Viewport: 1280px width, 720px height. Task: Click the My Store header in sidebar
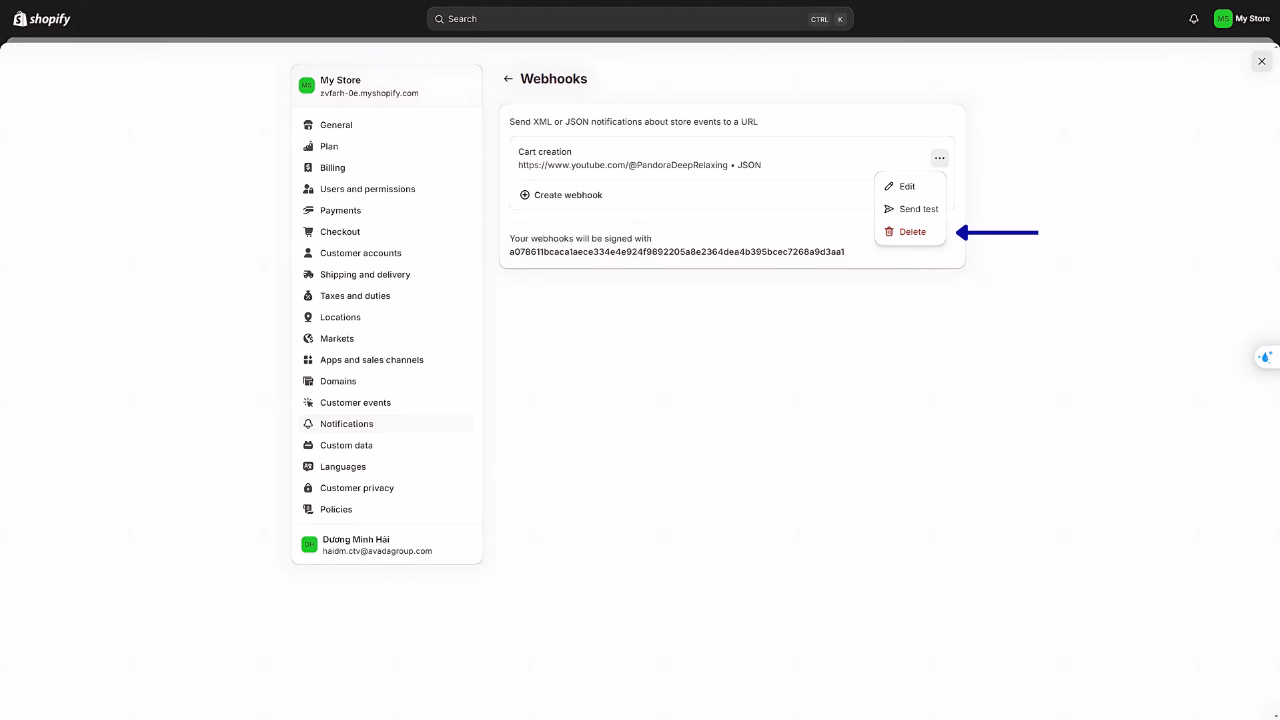coord(386,86)
